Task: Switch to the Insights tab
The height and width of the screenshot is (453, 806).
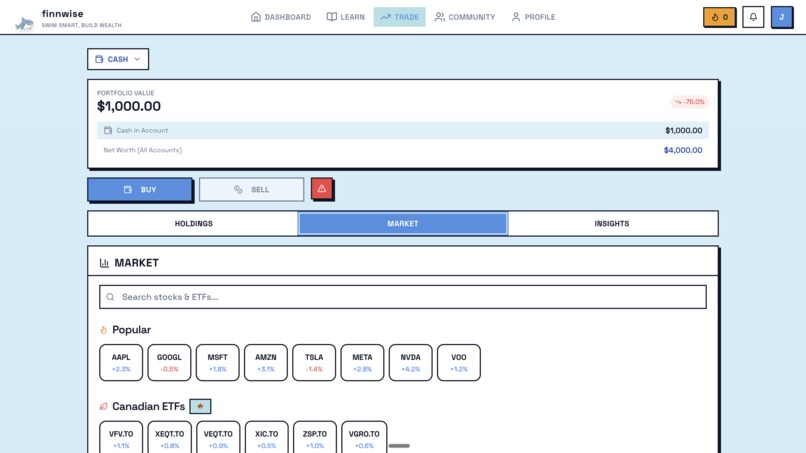Action: (612, 224)
